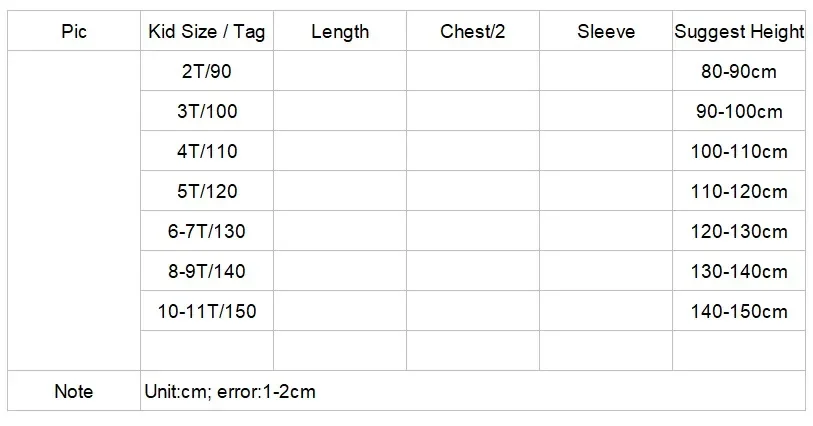Click the 140-150cm height cell
The width and height of the screenshot is (813, 426).
(739, 311)
